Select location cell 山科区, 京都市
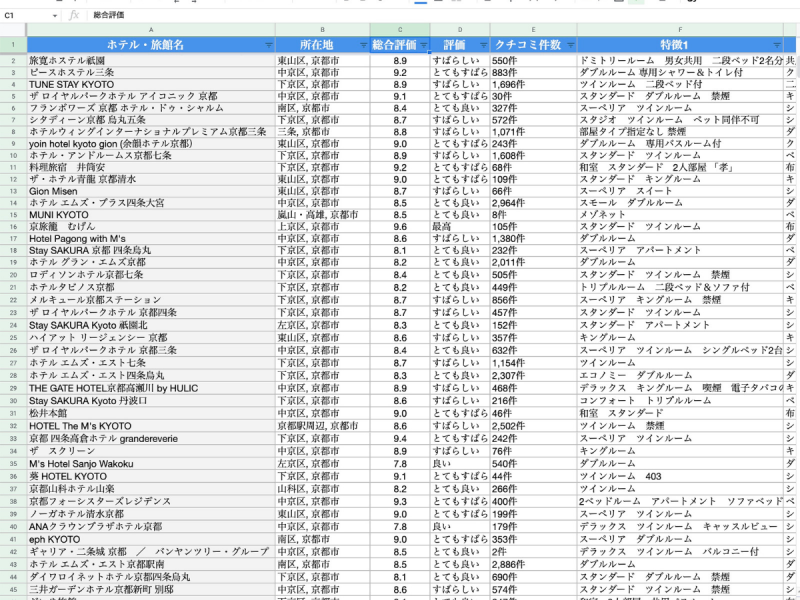Screen dimensions: 800x600 [322, 489]
